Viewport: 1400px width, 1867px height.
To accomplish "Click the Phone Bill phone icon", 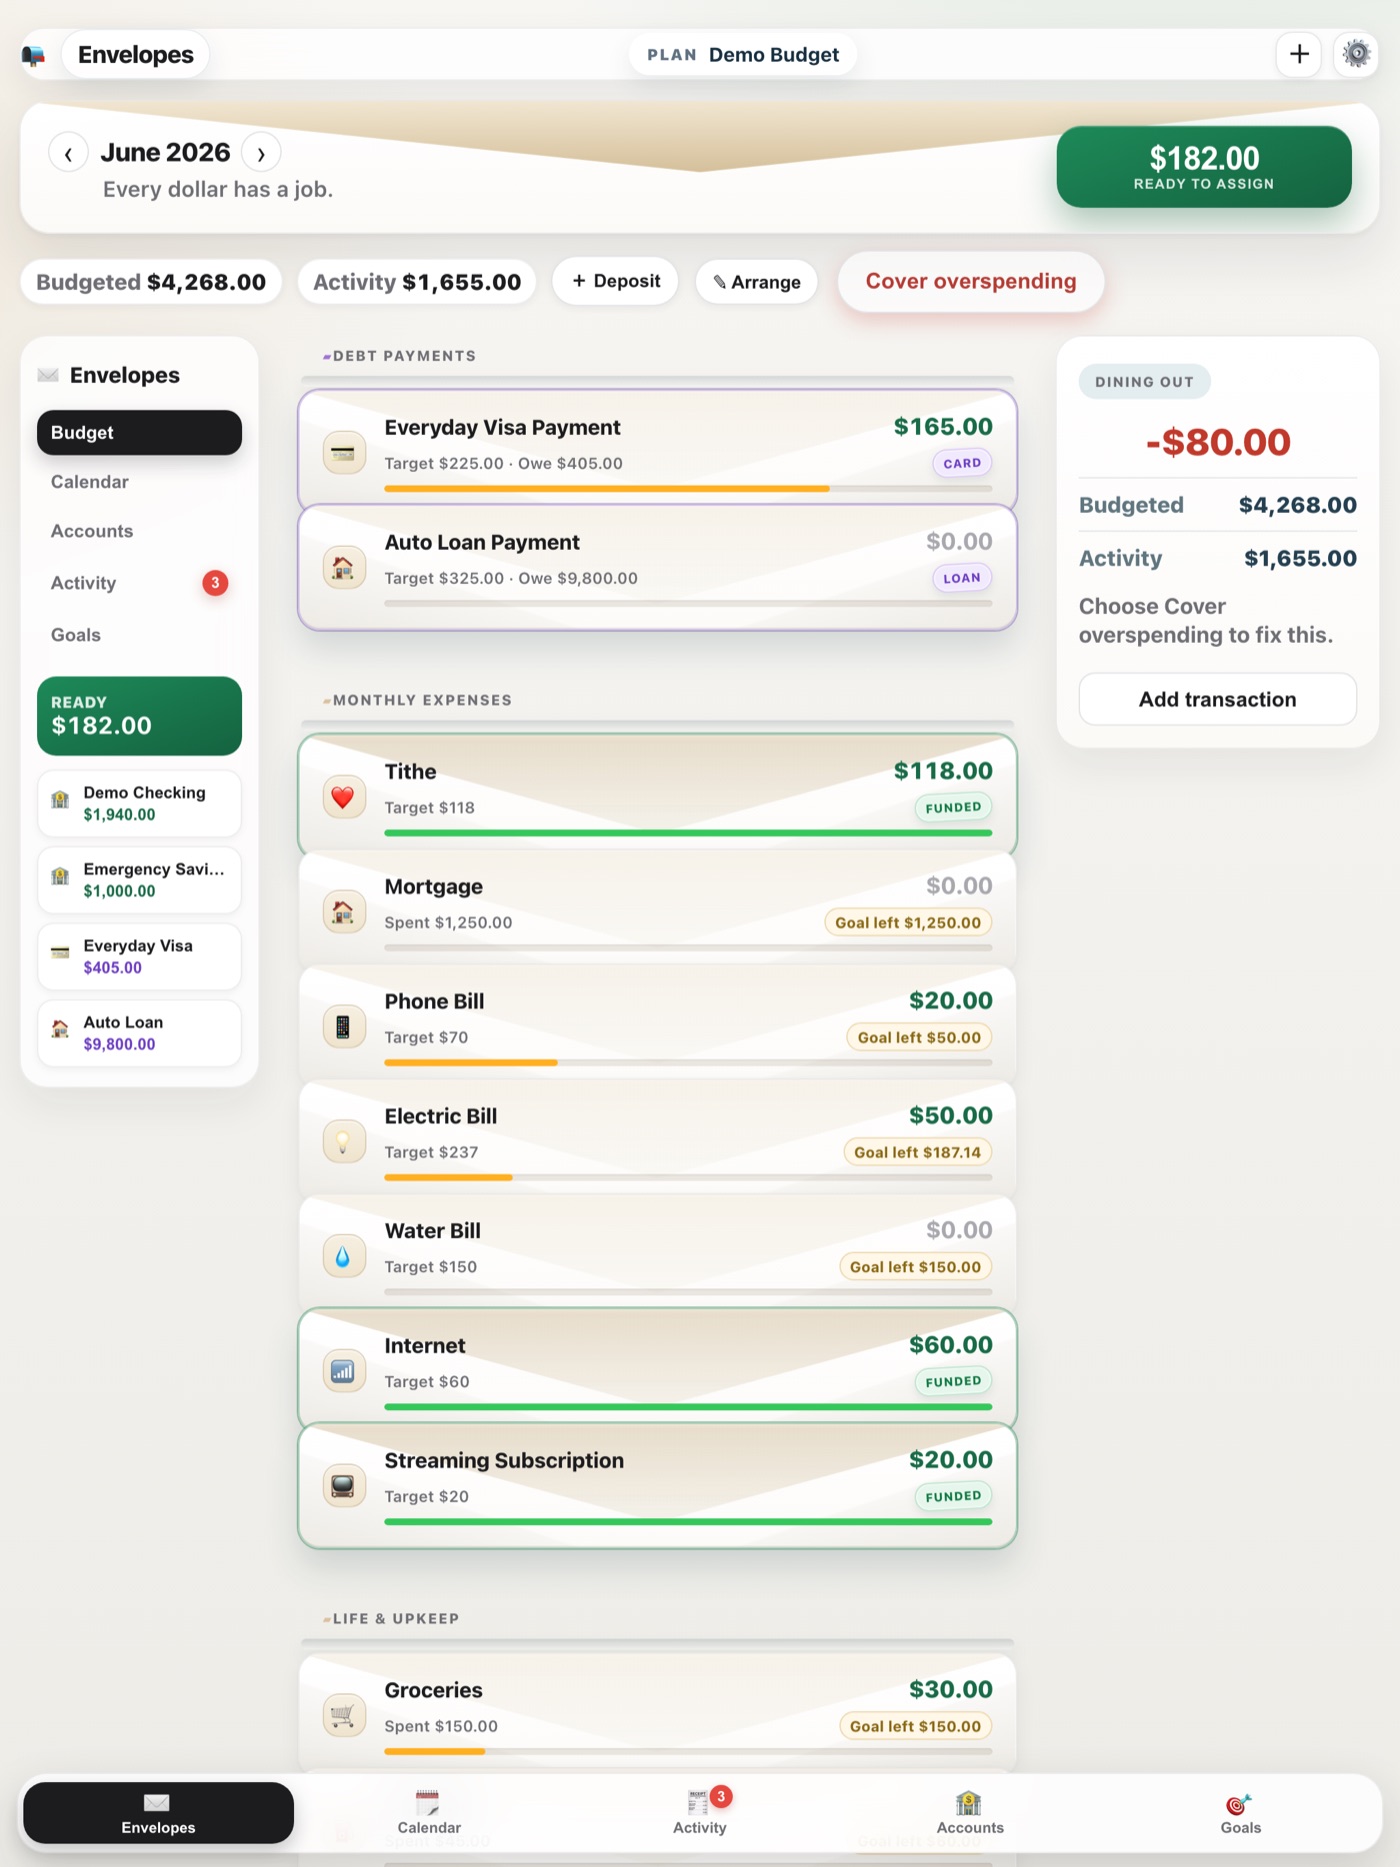I will [343, 1027].
